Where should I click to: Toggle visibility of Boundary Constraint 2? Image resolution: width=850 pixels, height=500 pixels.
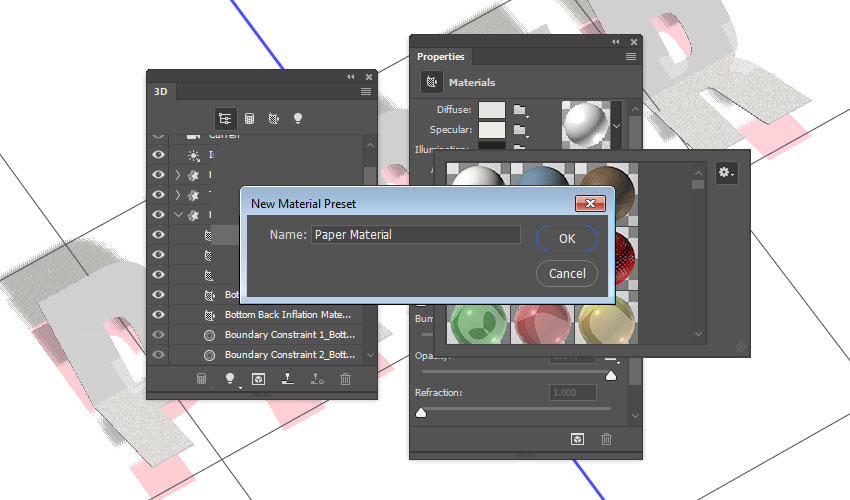[158, 355]
